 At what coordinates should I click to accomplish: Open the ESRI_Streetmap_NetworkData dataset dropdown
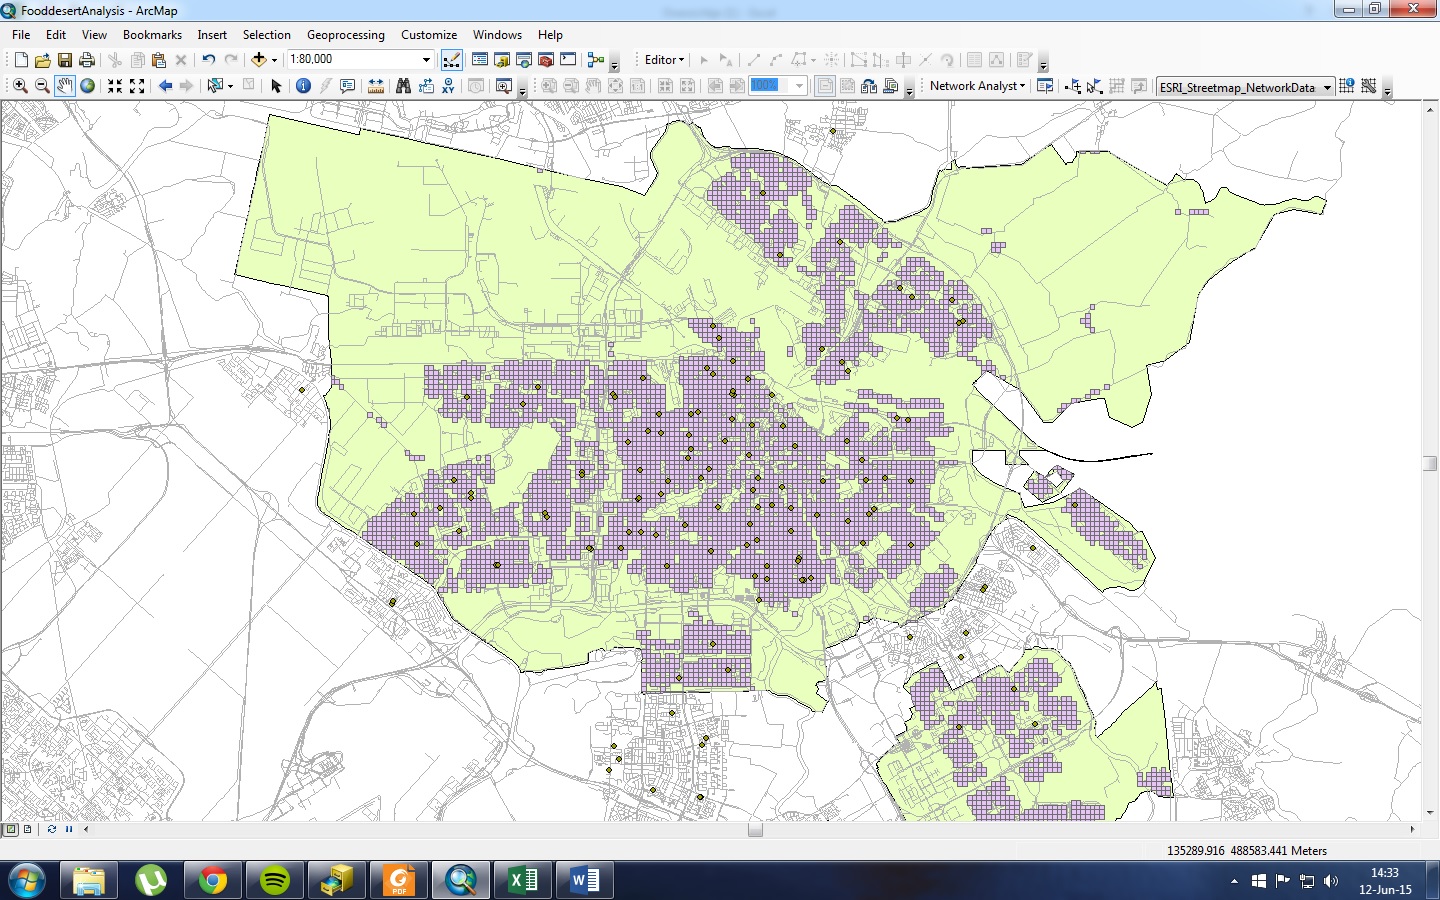pyautogui.click(x=1327, y=87)
